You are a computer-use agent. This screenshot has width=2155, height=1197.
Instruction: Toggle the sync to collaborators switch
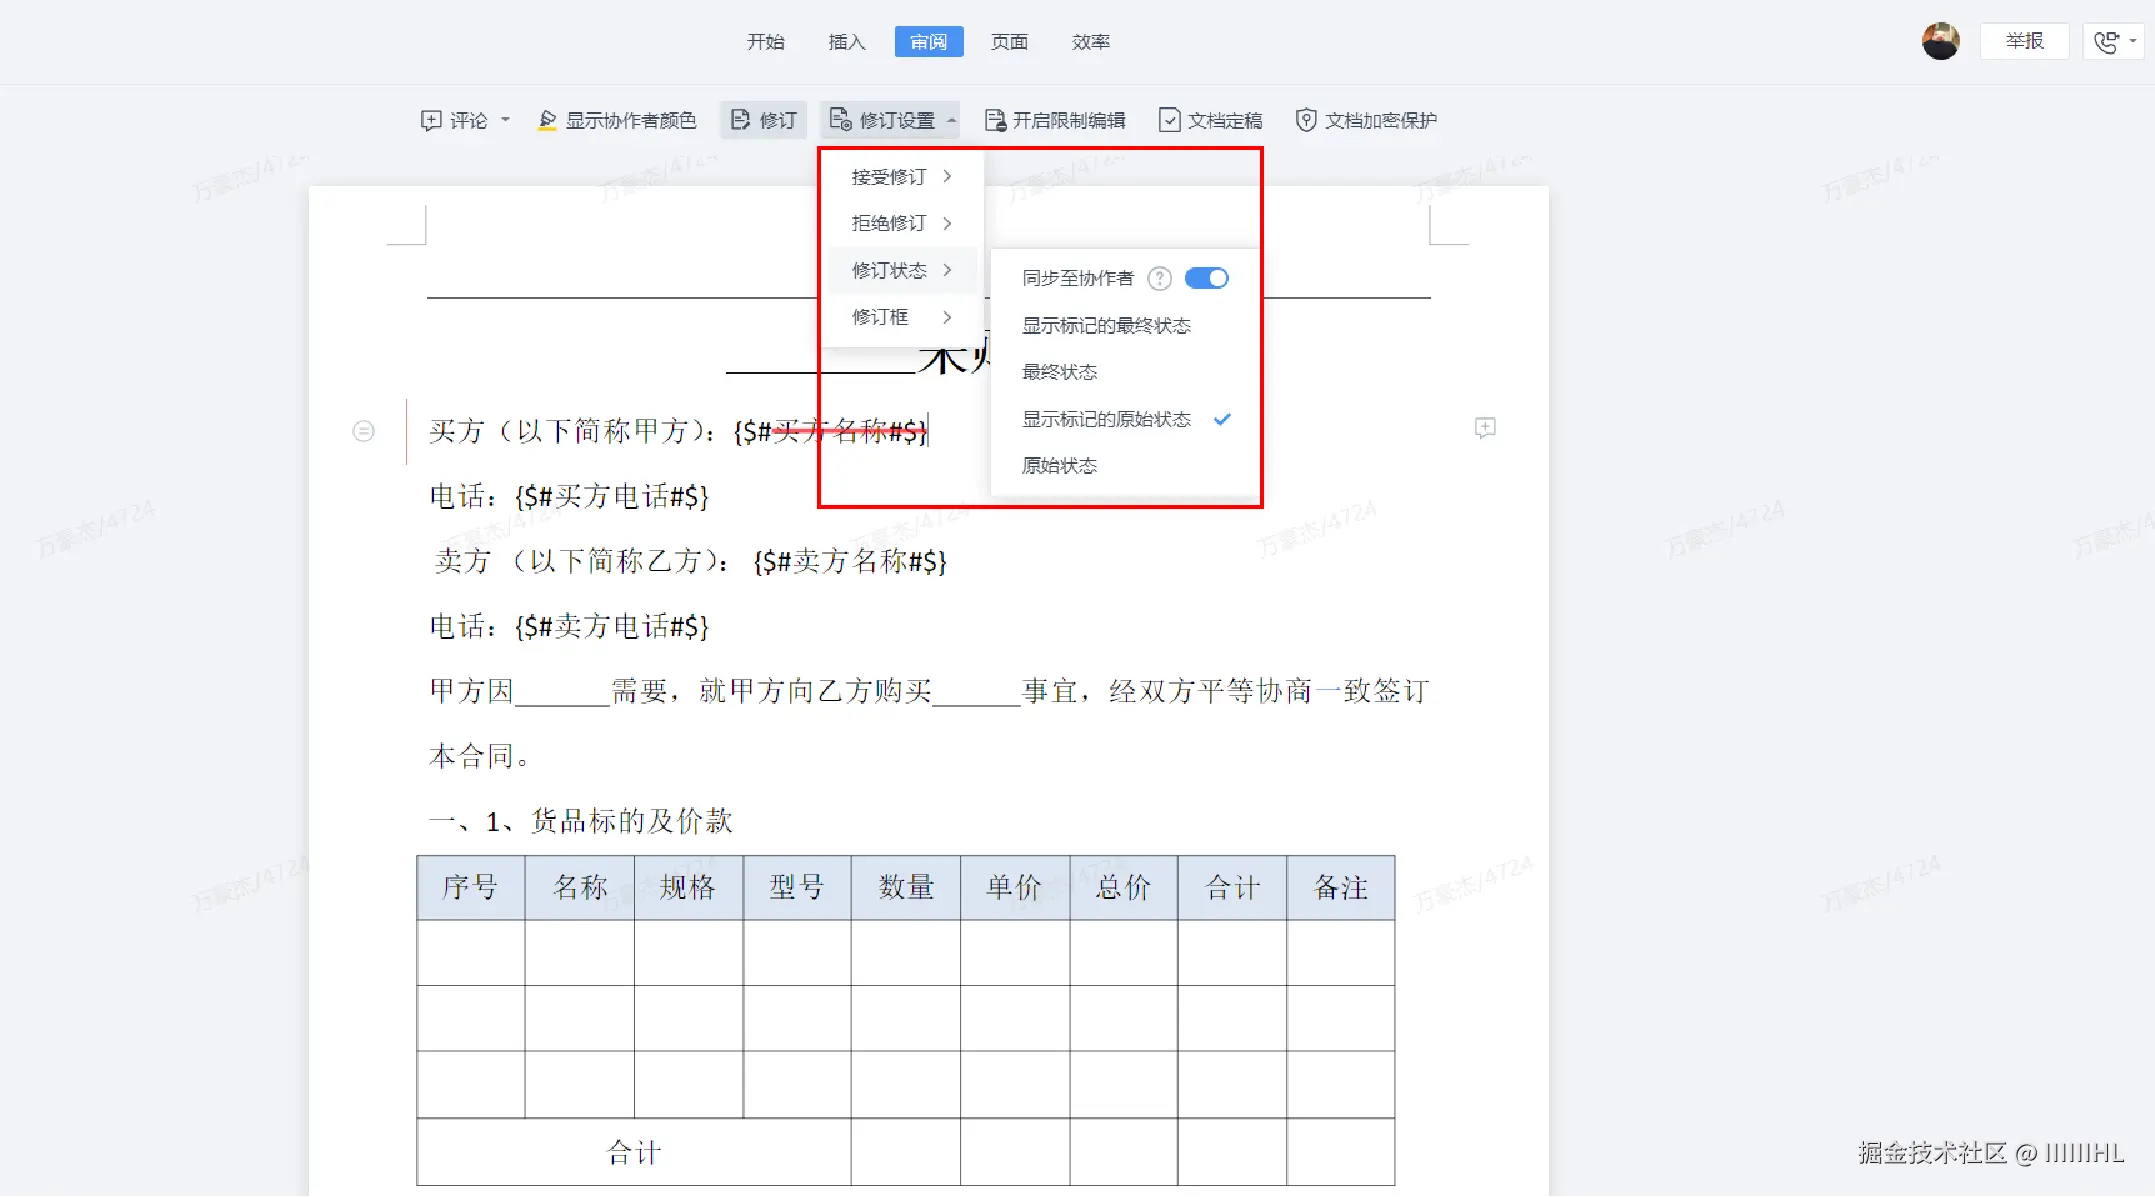pos(1206,279)
